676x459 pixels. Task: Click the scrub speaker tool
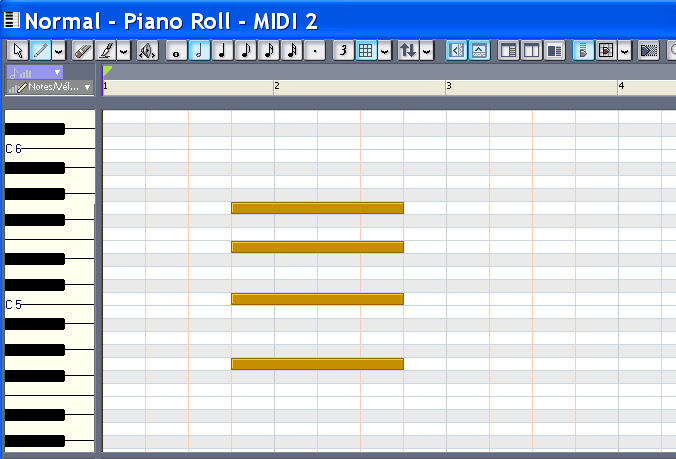(x=147, y=50)
